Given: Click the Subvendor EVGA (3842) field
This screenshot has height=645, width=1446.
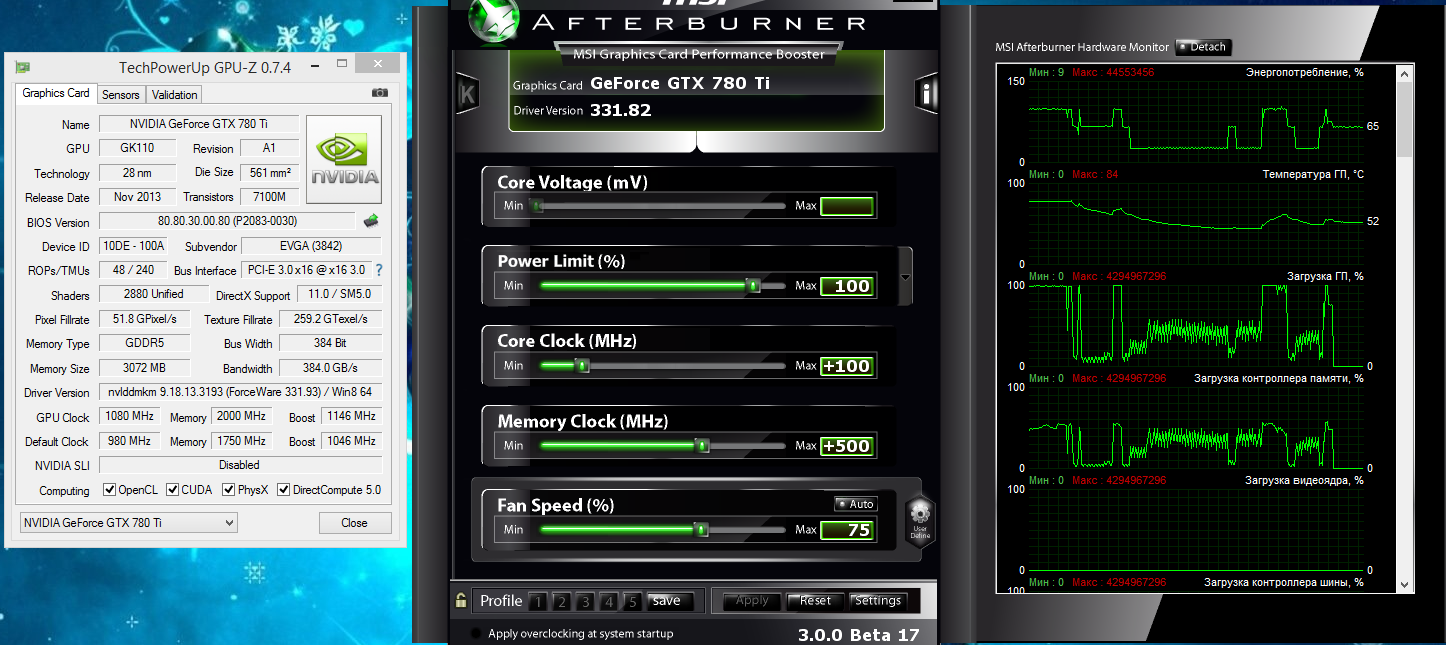Looking at the screenshot, I should pos(311,246).
